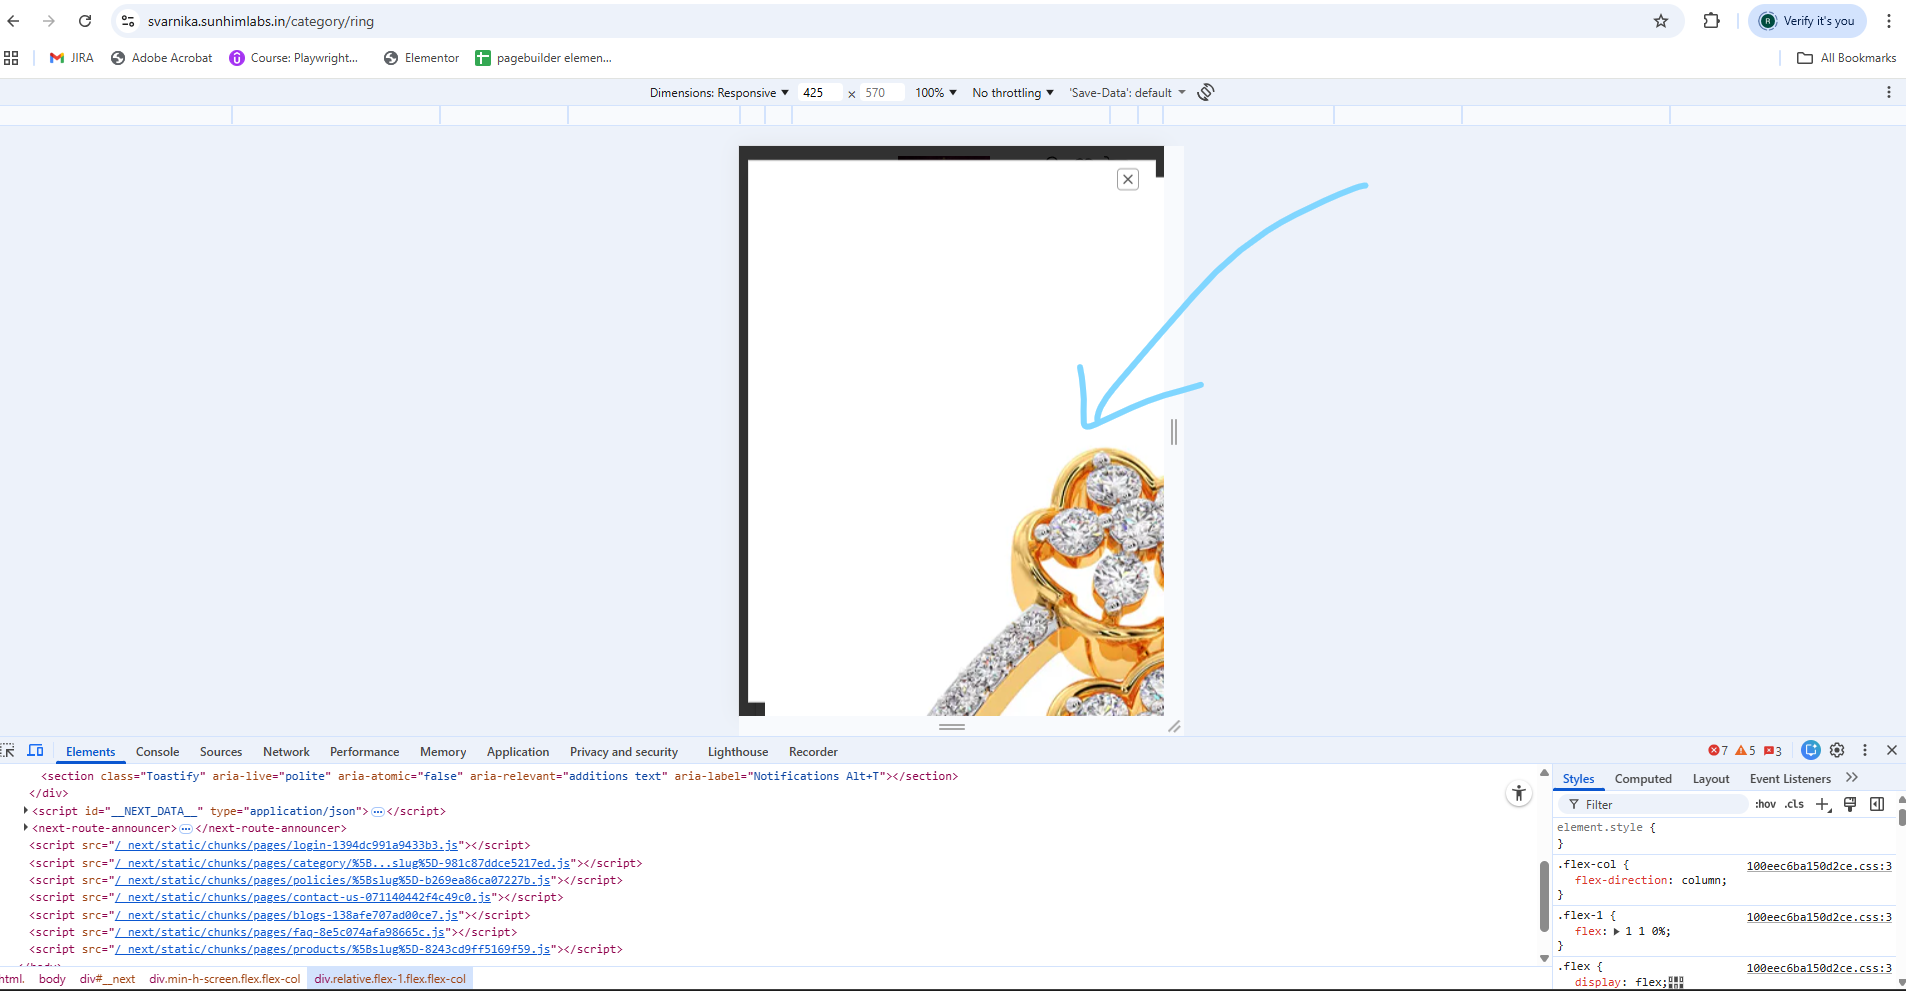The image size is (1906, 991).
Task: Show the 5 warnings count
Action: click(x=1745, y=751)
